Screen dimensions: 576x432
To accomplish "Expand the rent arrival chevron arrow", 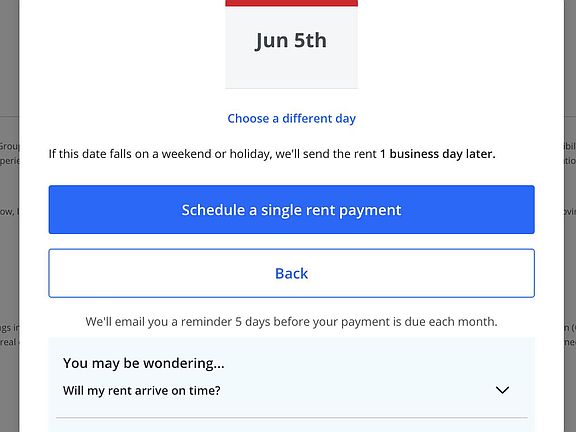I will [502, 390].
